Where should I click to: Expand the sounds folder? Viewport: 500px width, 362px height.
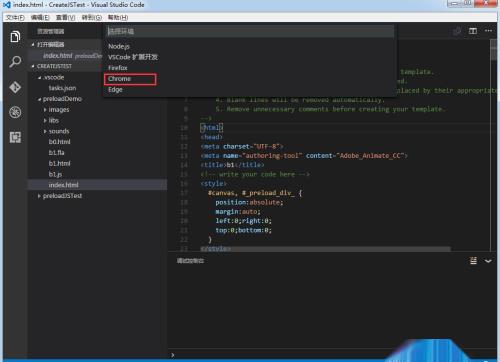point(45,131)
